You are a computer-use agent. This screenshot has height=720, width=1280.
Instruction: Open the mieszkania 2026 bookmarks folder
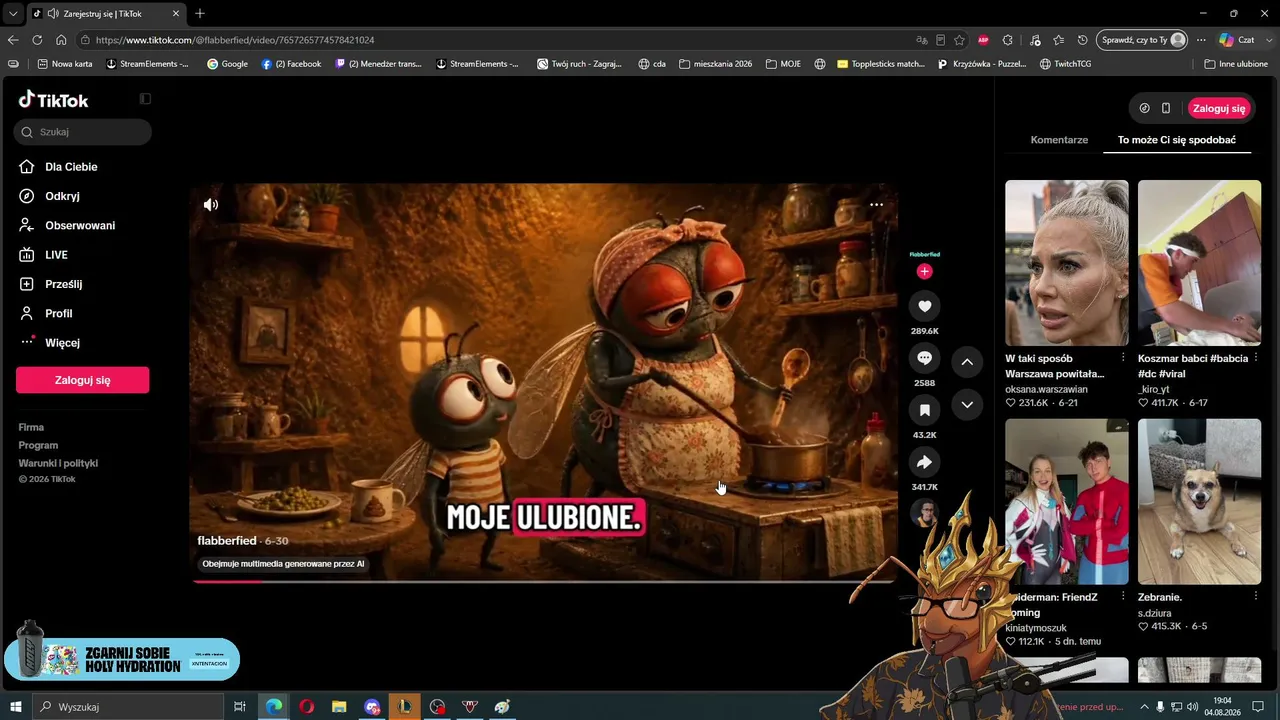715,64
